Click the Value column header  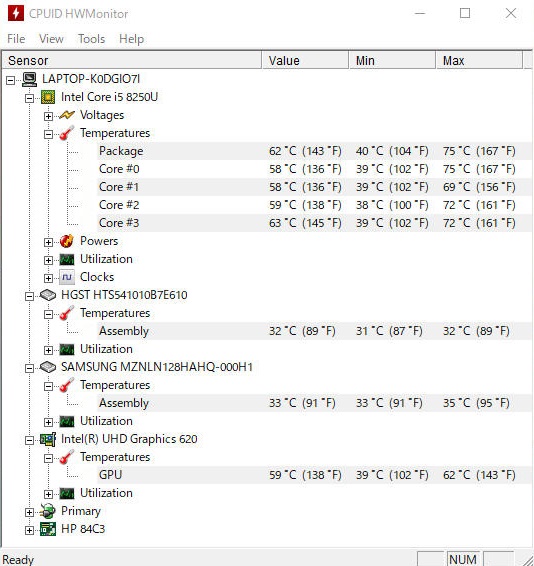tap(305, 60)
